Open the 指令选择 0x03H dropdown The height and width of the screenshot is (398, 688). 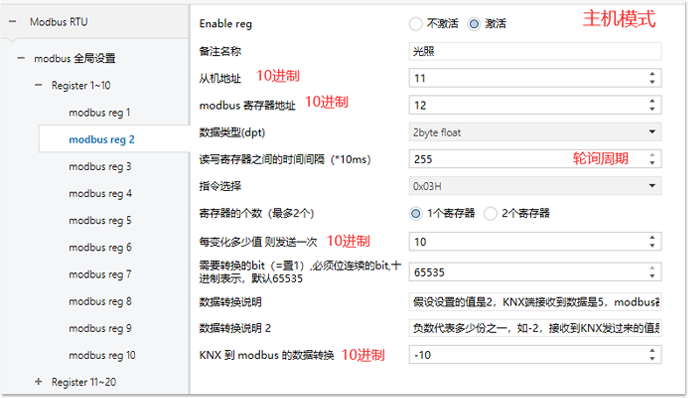click(x=535, y=186)
